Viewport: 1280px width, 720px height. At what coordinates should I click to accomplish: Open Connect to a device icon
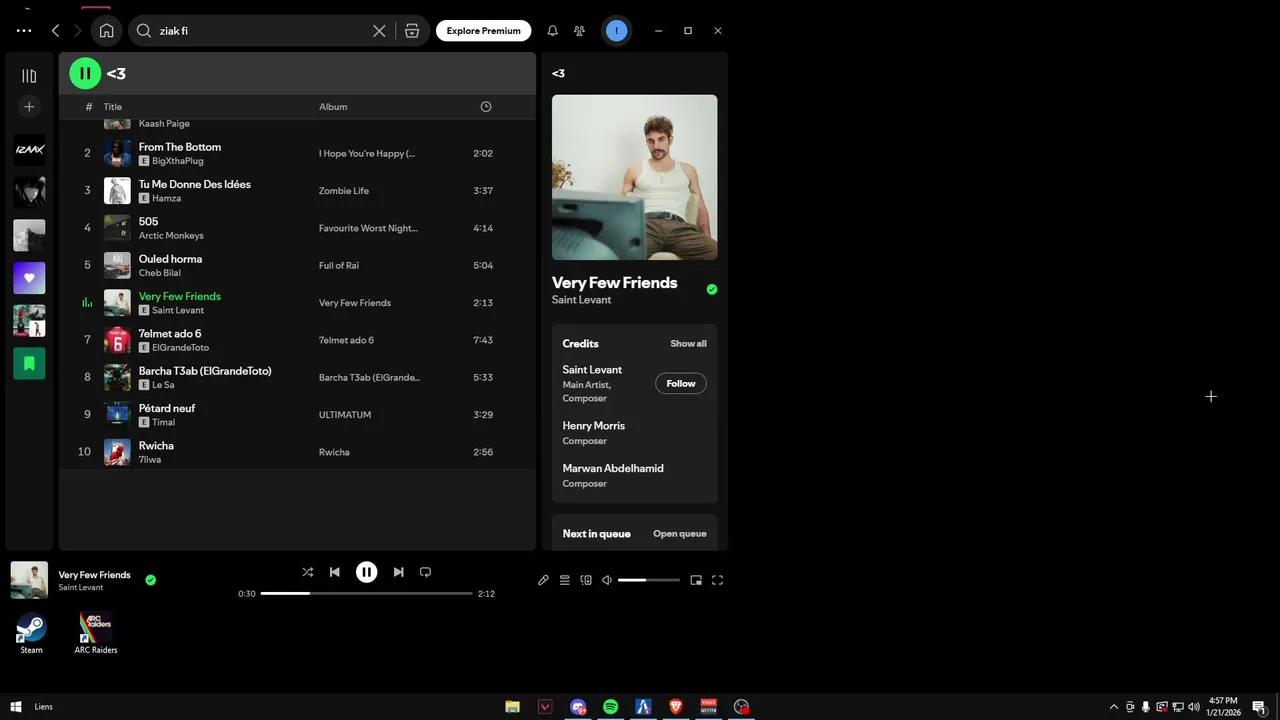pos(586,580)
